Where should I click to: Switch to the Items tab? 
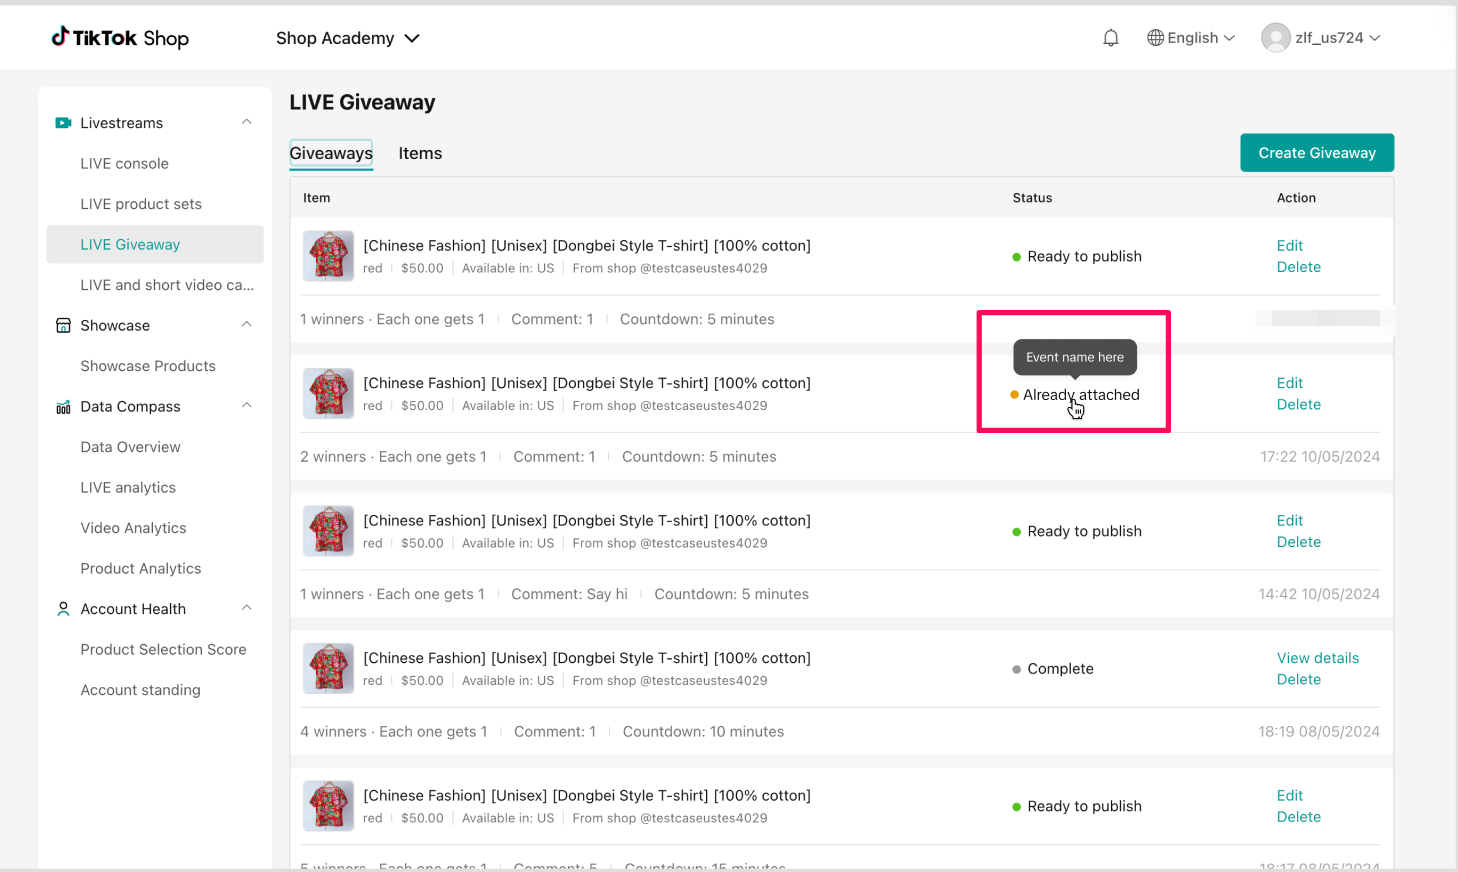coord(420,154)
